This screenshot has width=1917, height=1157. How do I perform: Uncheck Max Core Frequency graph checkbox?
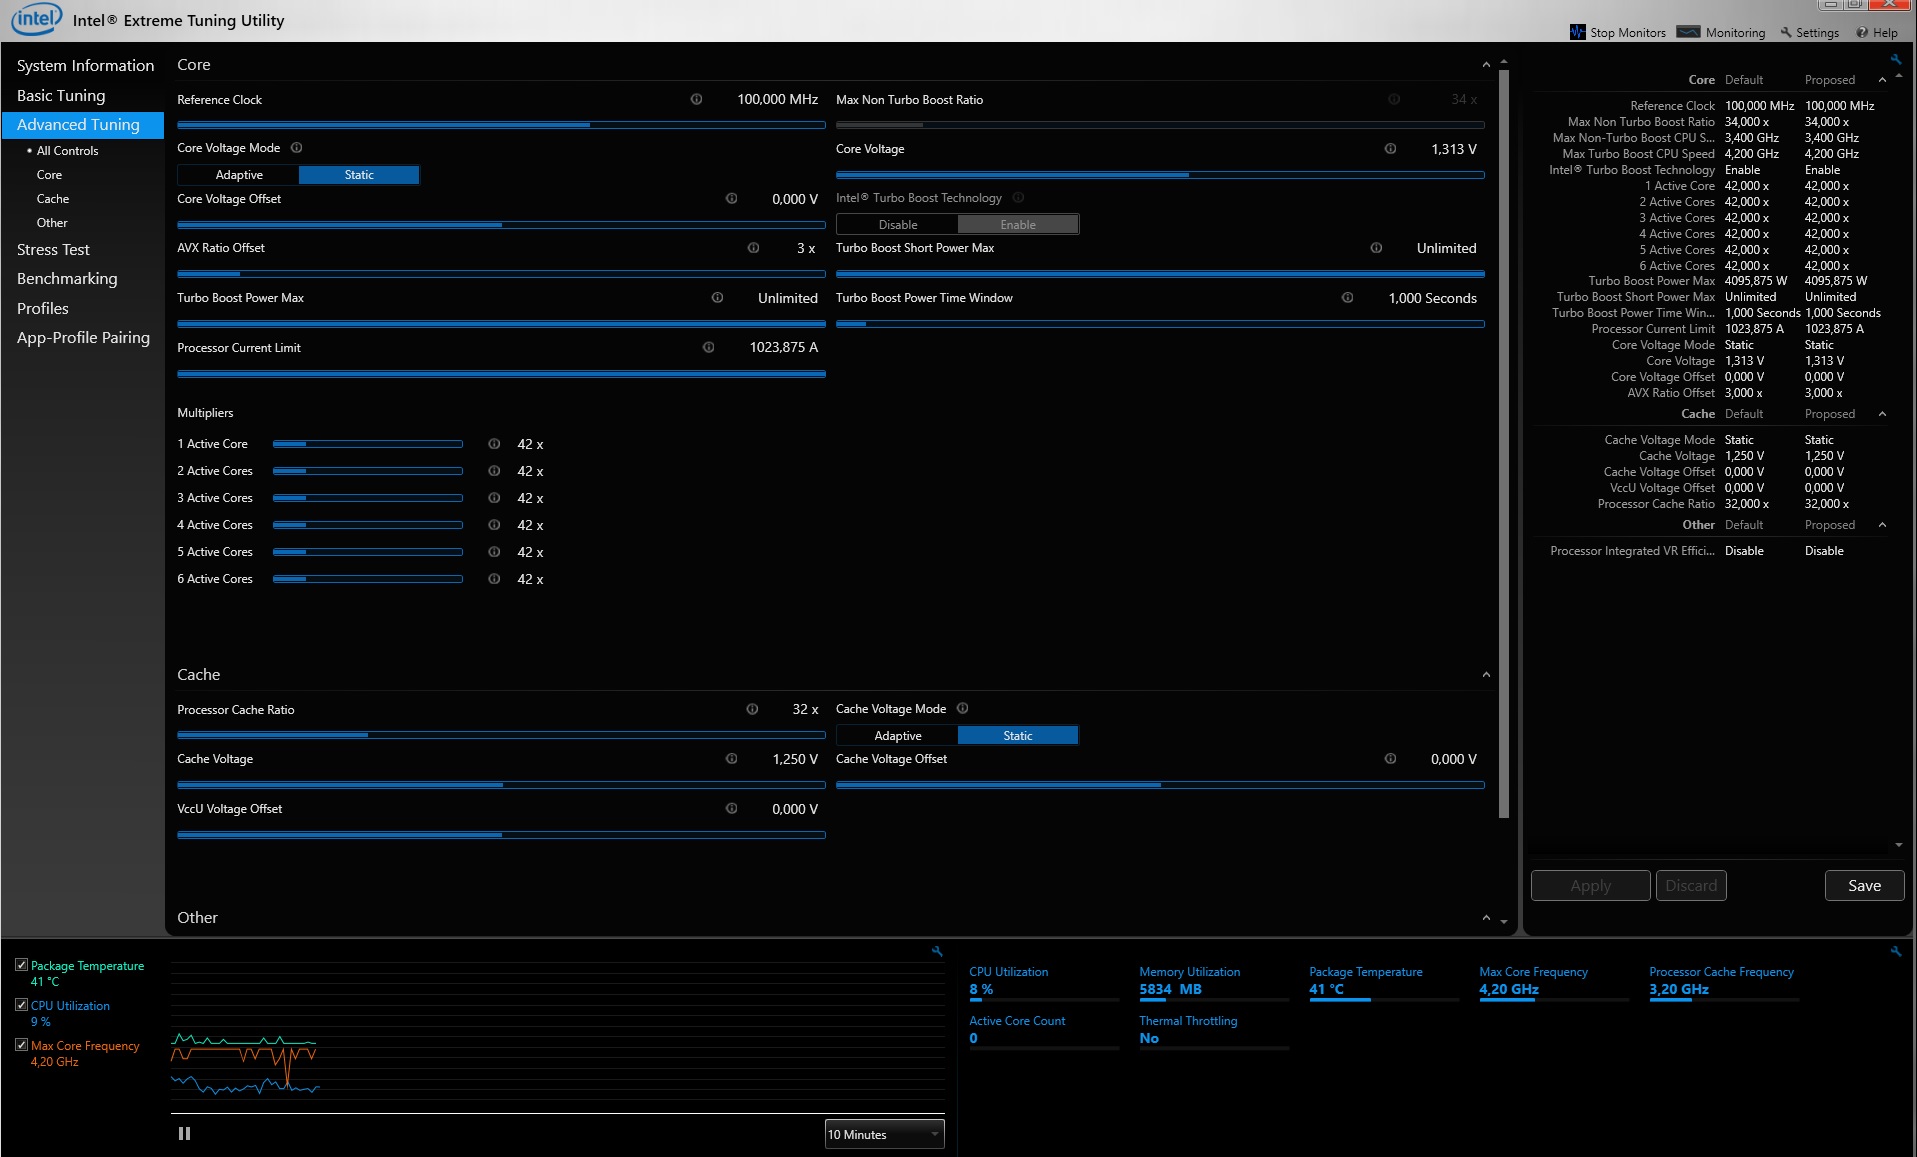(x=21, y=1045)
